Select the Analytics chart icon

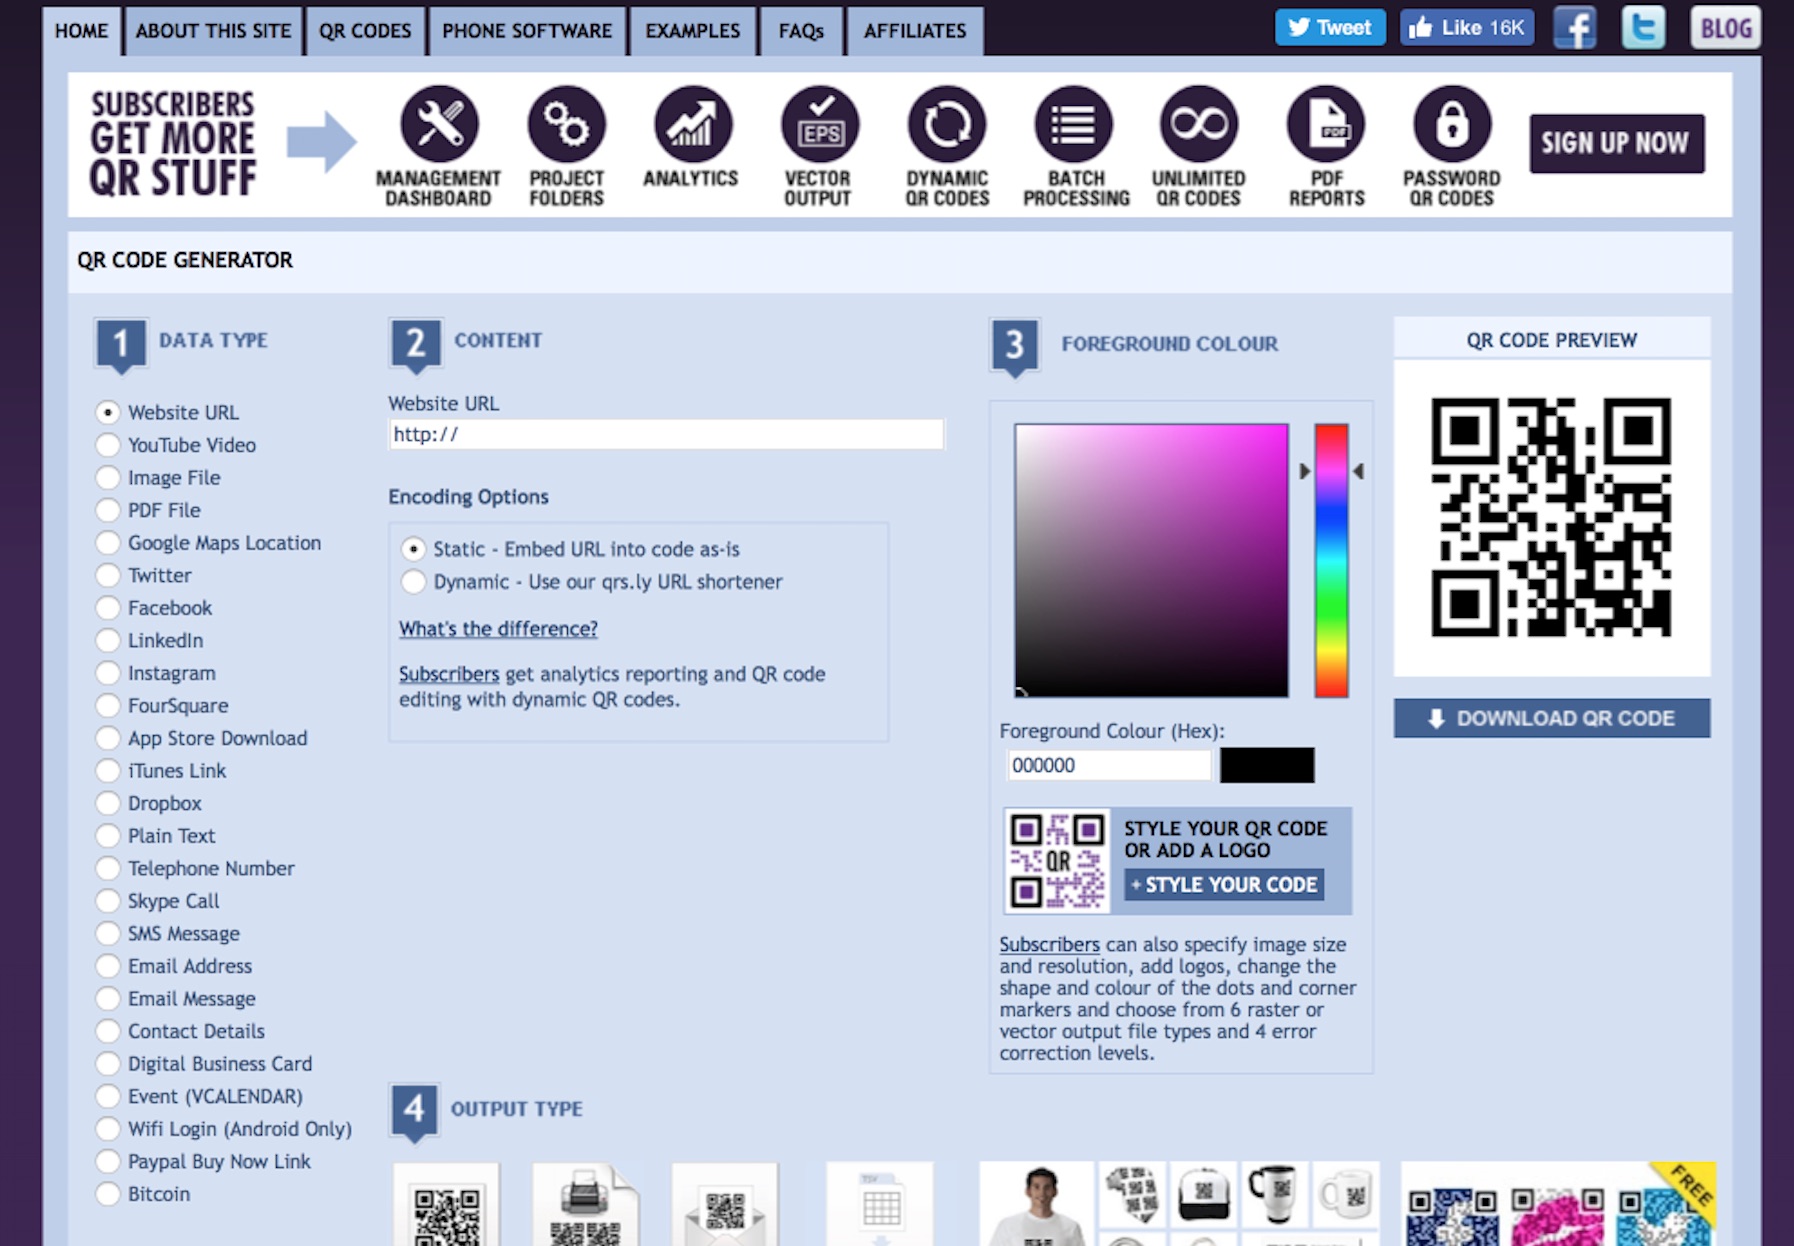tap(692, 125)
